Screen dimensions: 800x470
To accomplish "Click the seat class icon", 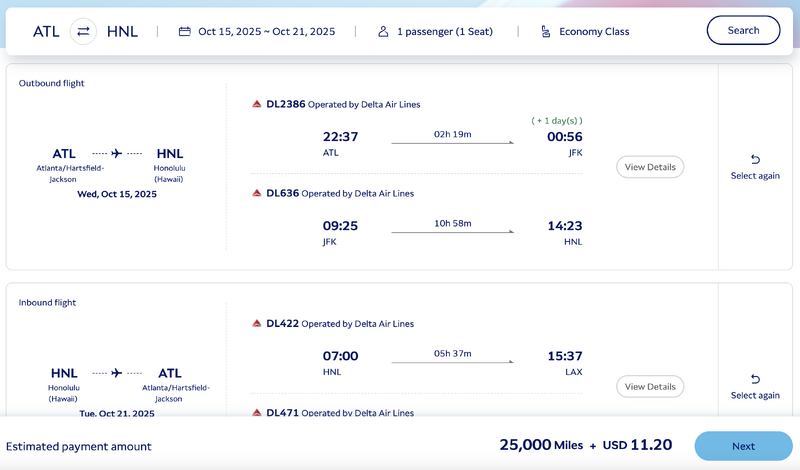I will 545,31.
